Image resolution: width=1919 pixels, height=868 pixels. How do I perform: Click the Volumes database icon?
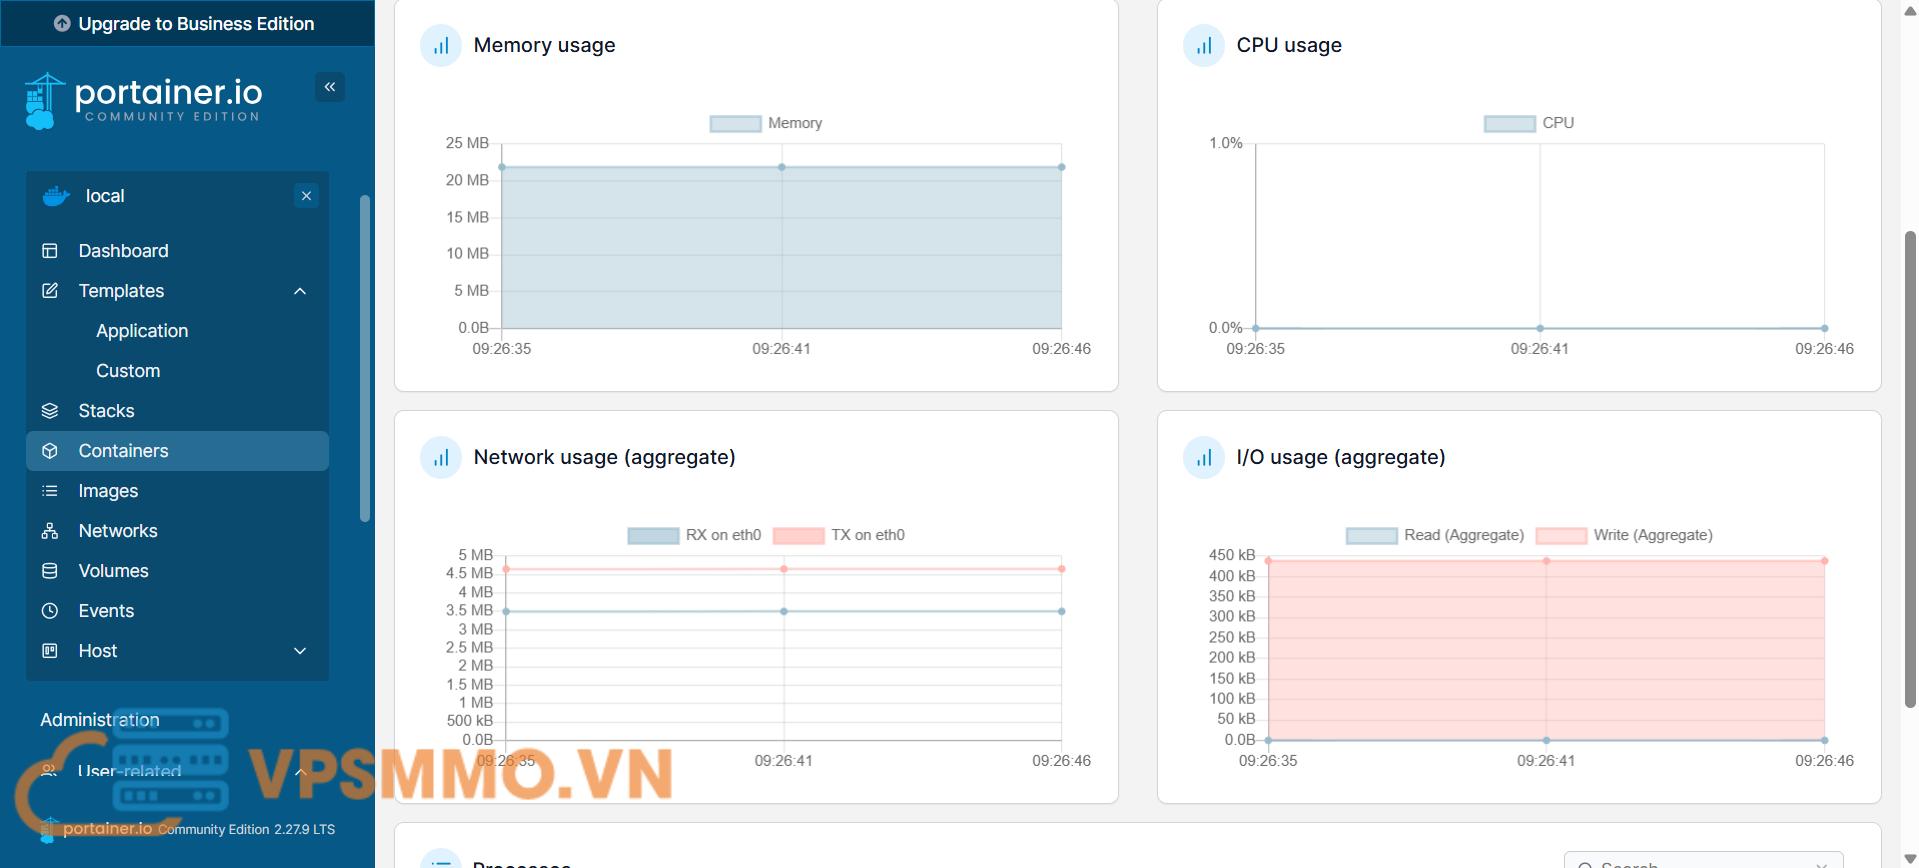(x=50, y=571)
